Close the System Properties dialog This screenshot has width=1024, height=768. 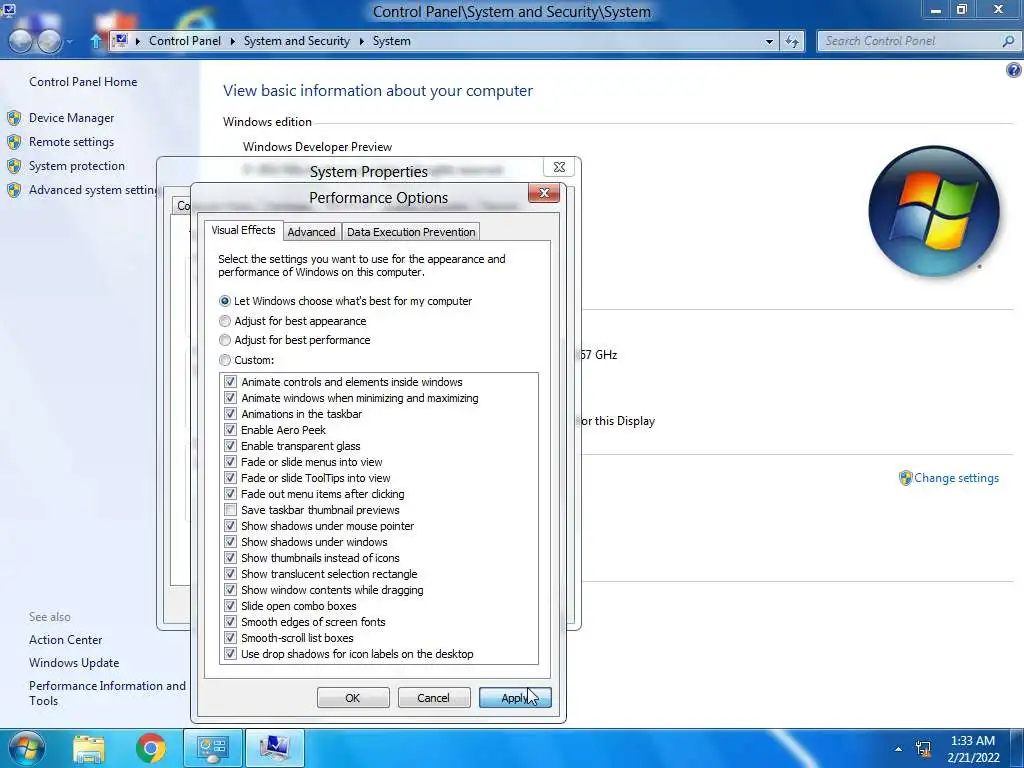[559, 167]
